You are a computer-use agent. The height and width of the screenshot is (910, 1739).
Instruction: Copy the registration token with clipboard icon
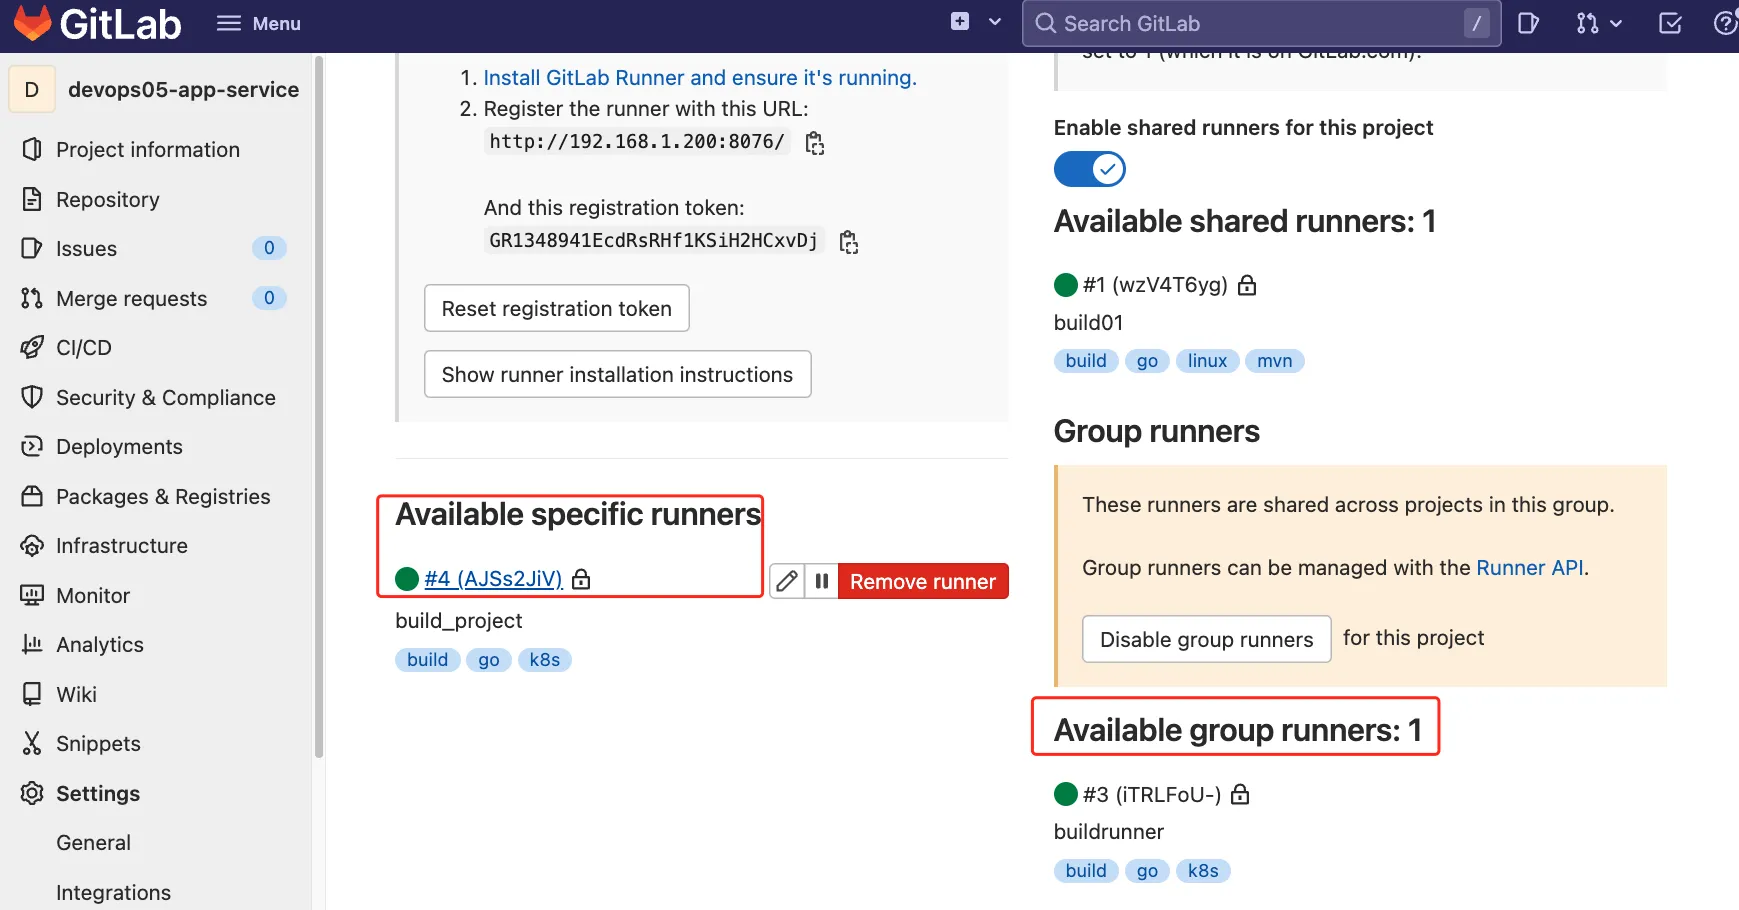(849, 242)
